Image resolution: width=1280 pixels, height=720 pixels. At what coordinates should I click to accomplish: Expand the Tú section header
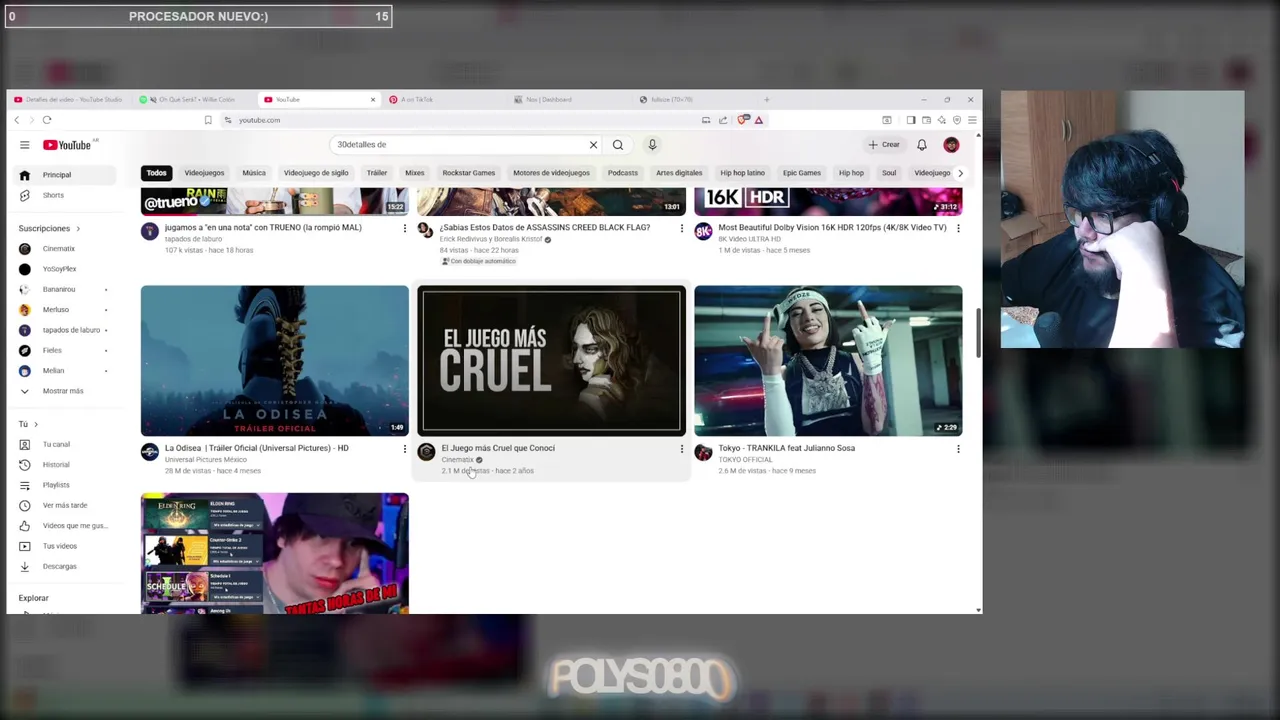pos(28,424)
